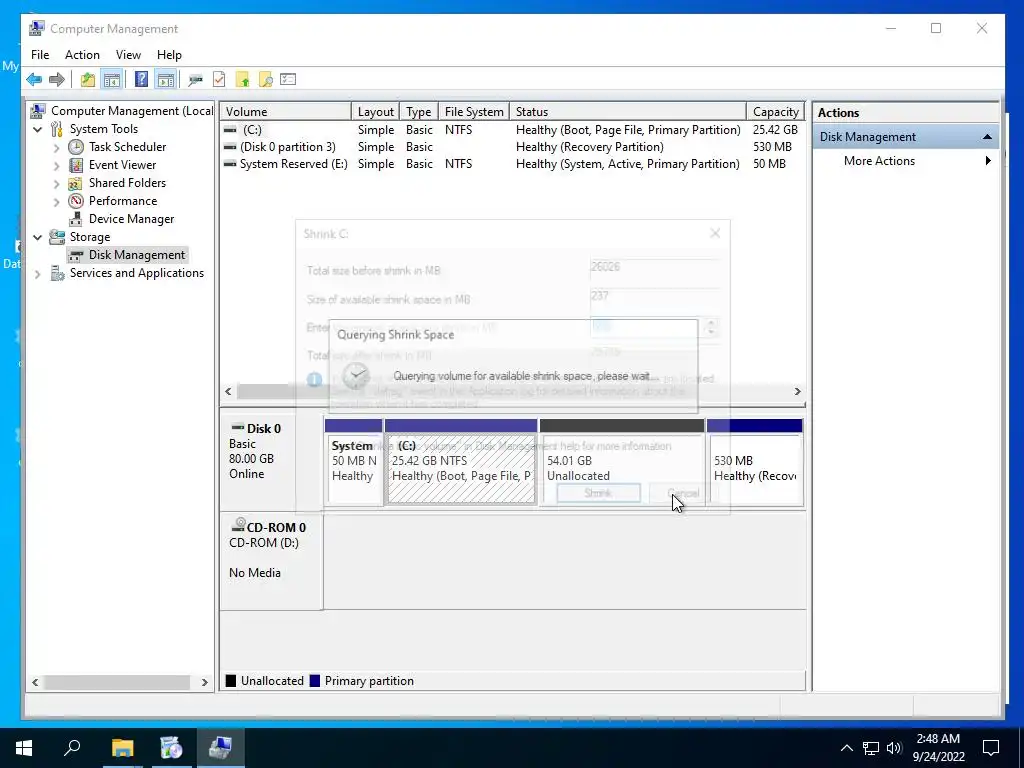1024x768 pixels.
Task: Expand Services and Applications branch
Action: (38, 274)
